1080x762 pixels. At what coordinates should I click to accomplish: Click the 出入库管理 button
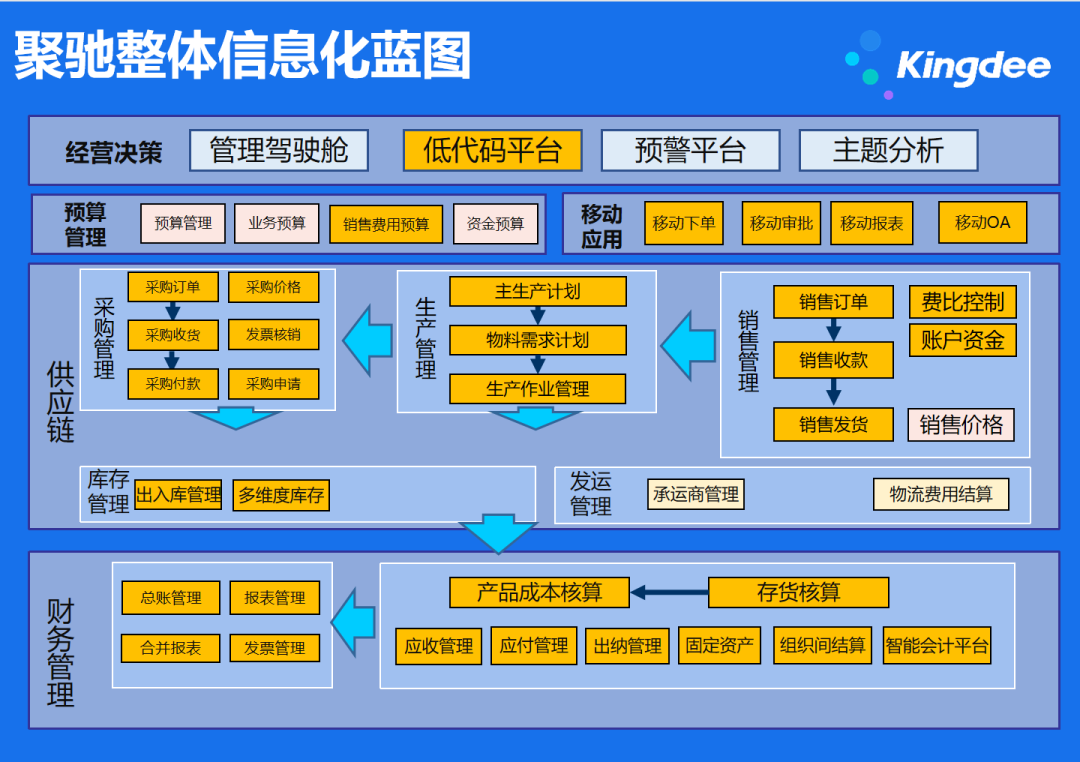tap(180, 494)
